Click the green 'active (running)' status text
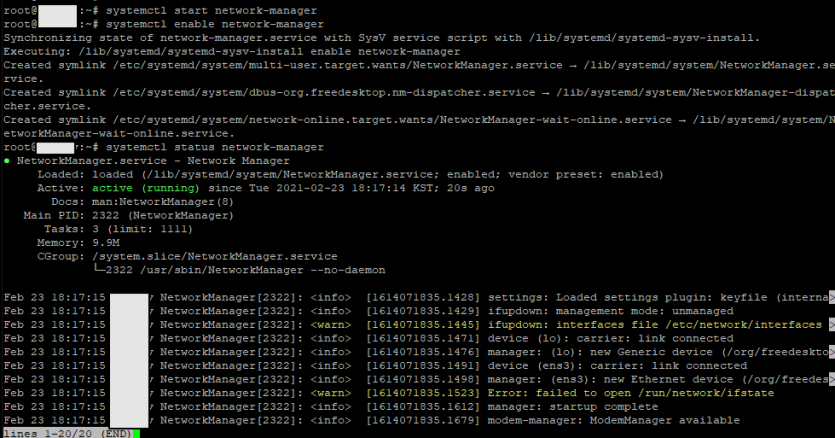 coord(146,188)
